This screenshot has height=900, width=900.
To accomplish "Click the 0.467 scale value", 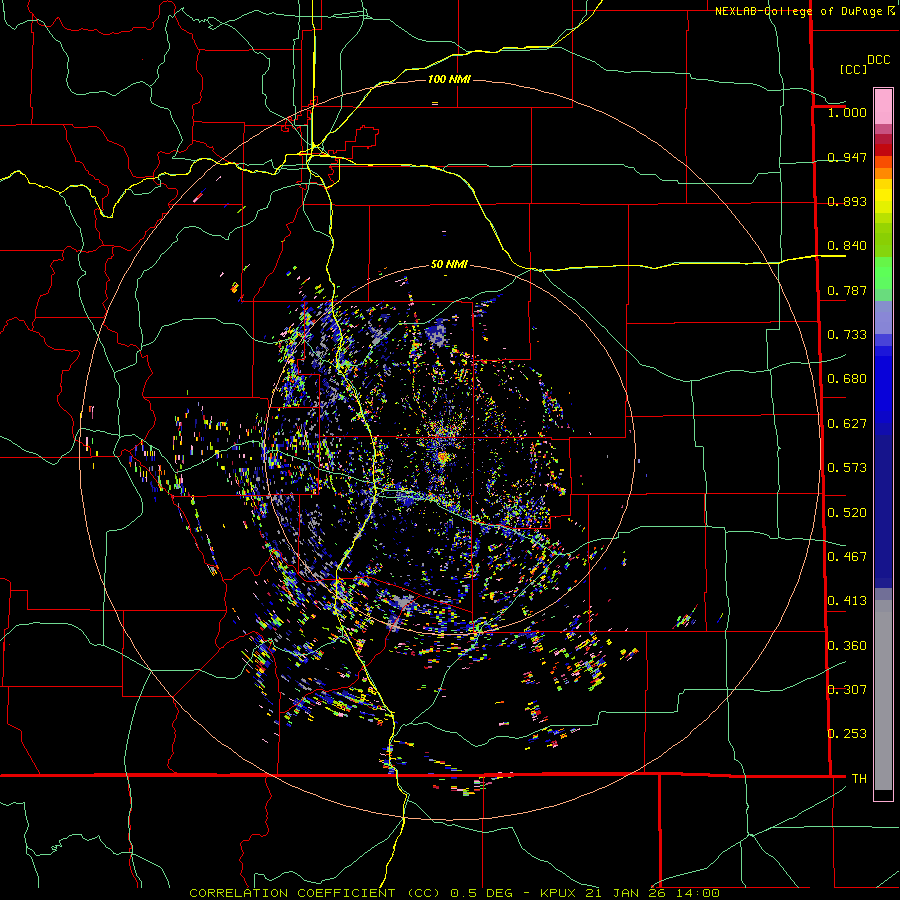I will point(847,557).
